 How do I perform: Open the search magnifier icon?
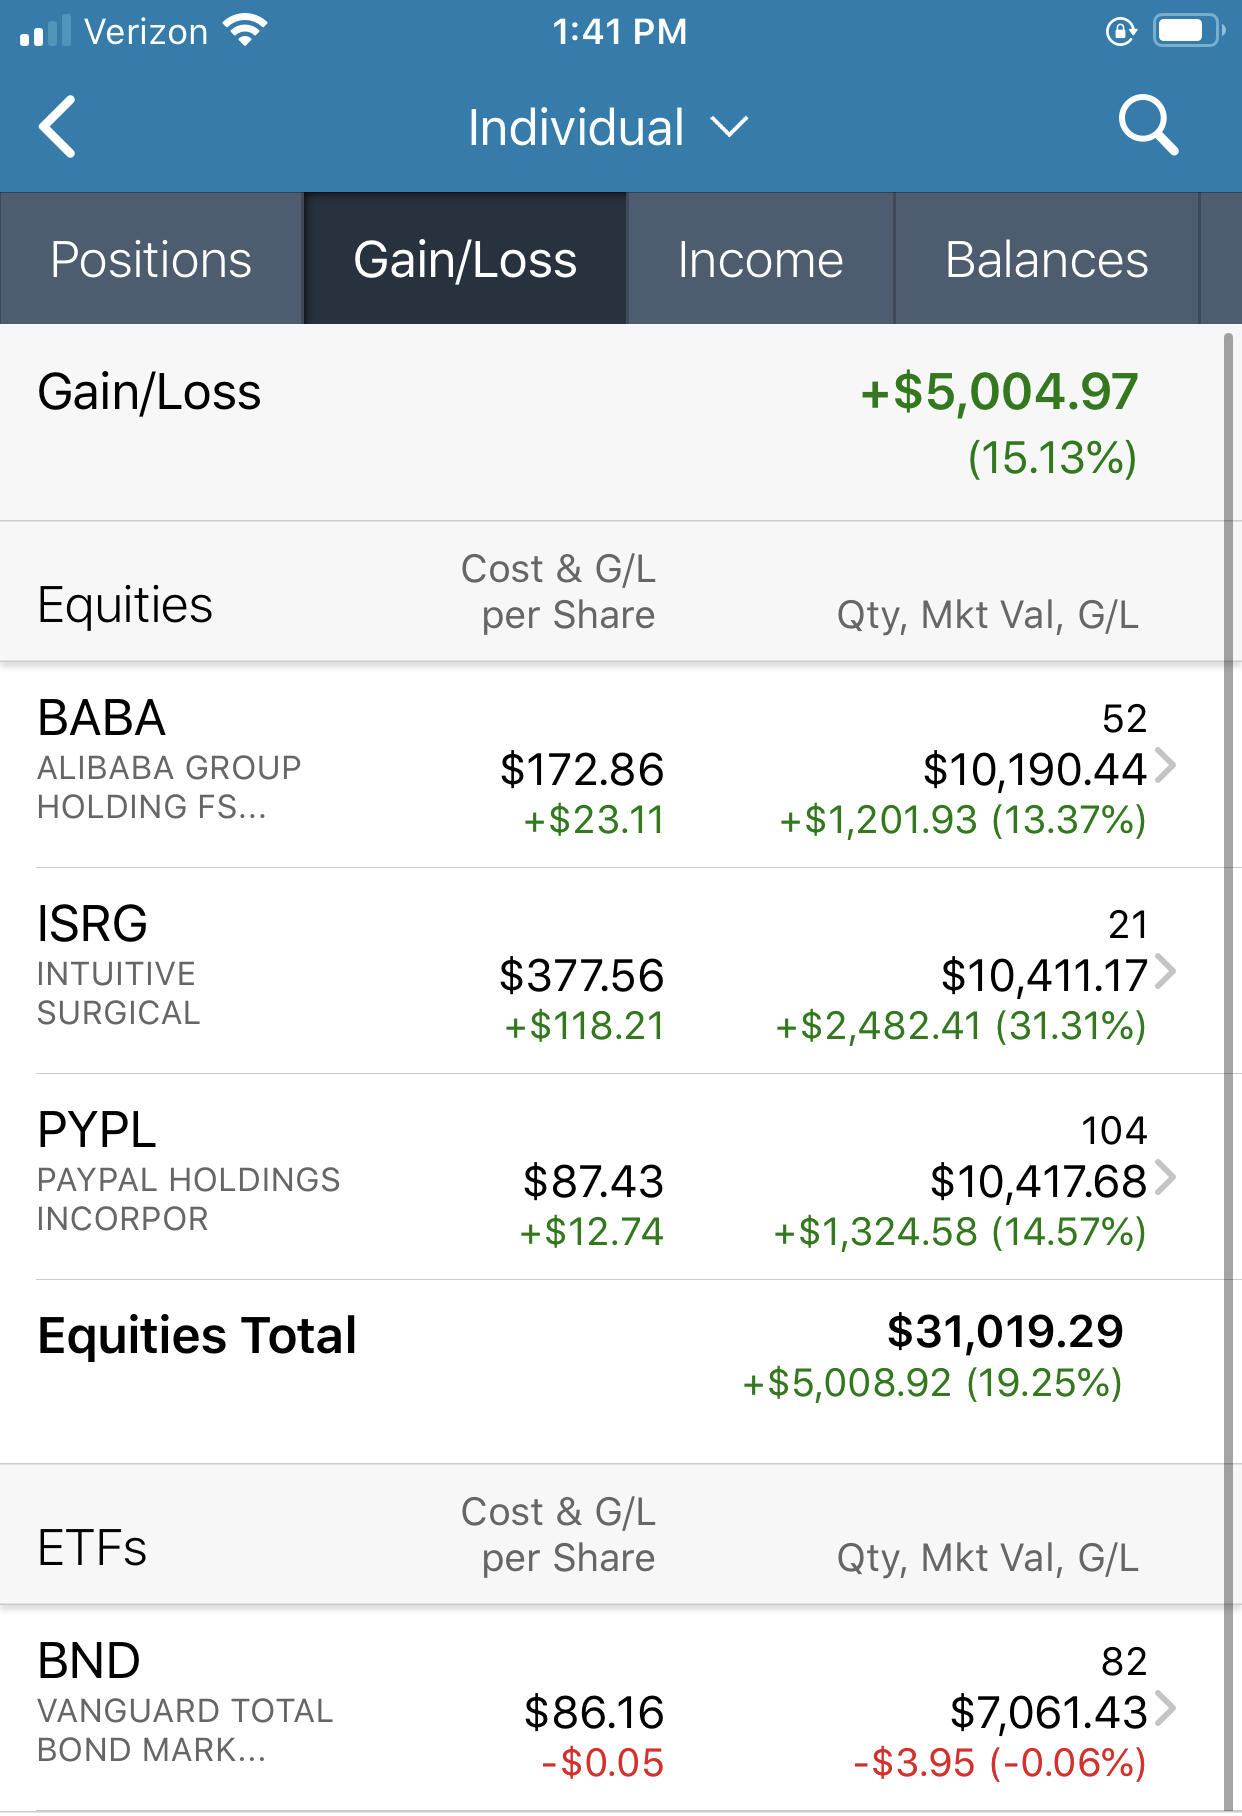(1148, 125)
